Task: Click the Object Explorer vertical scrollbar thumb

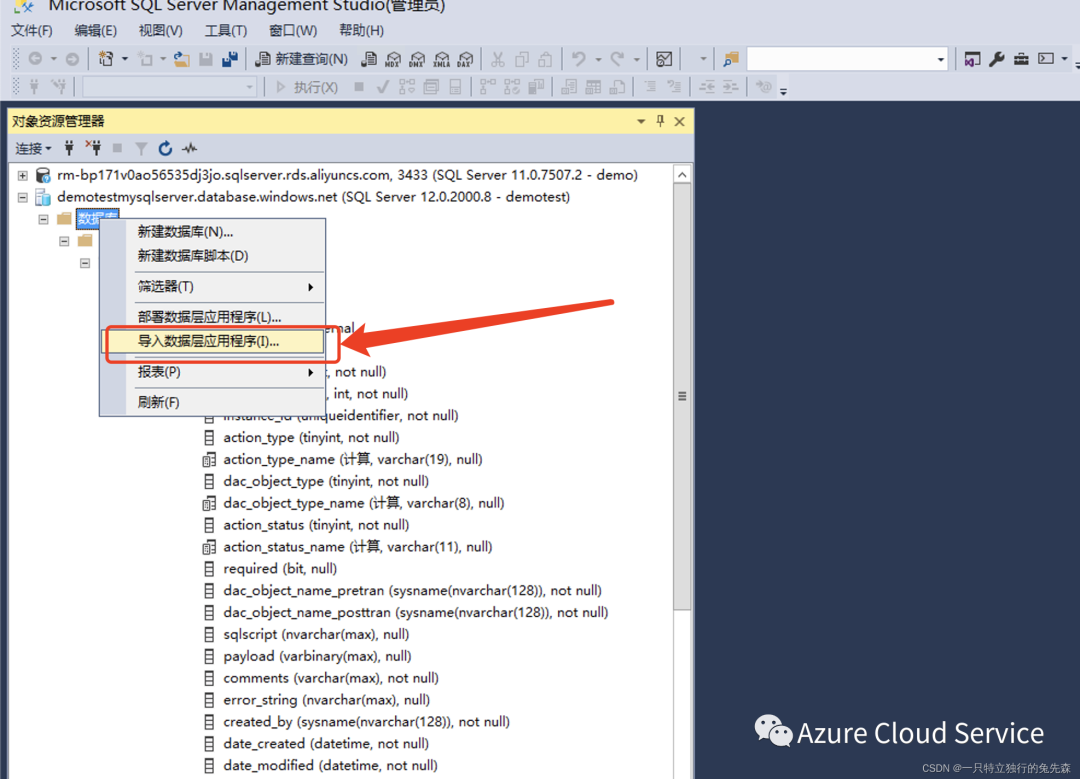Action: [x=682, y=396]
